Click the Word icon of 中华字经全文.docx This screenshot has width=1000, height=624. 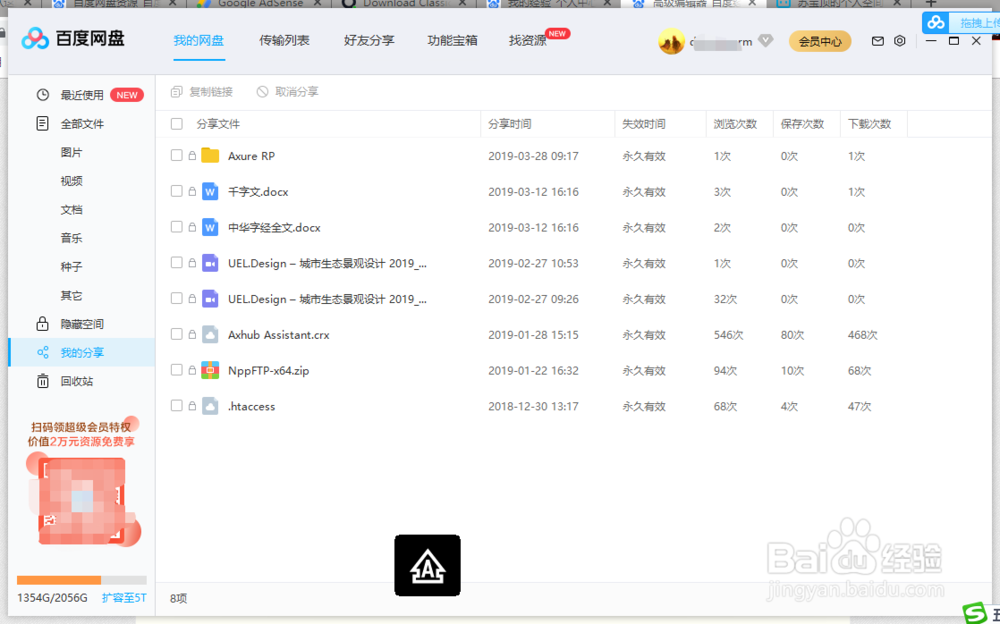[x=210, y=227]
